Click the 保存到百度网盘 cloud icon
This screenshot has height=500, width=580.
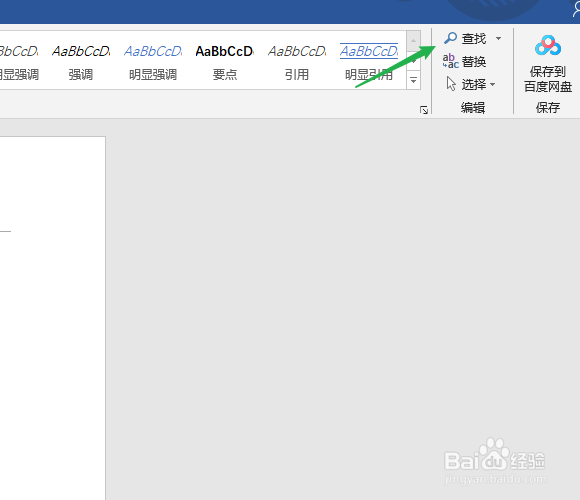[x=548, y=46]
